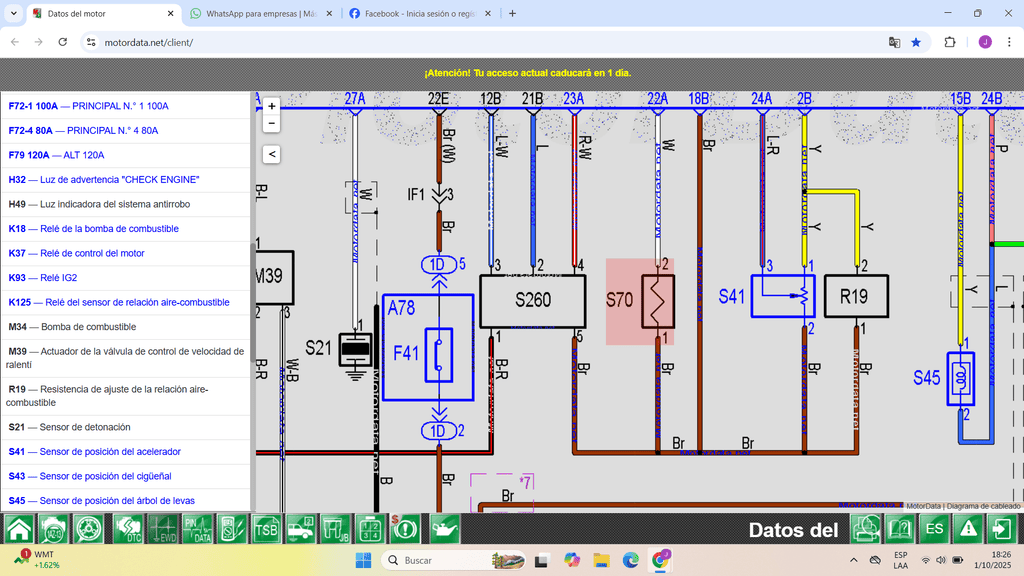1024x576 pixels.
Task: Expand hidden icons in the system tray
Action: point(853,560)
